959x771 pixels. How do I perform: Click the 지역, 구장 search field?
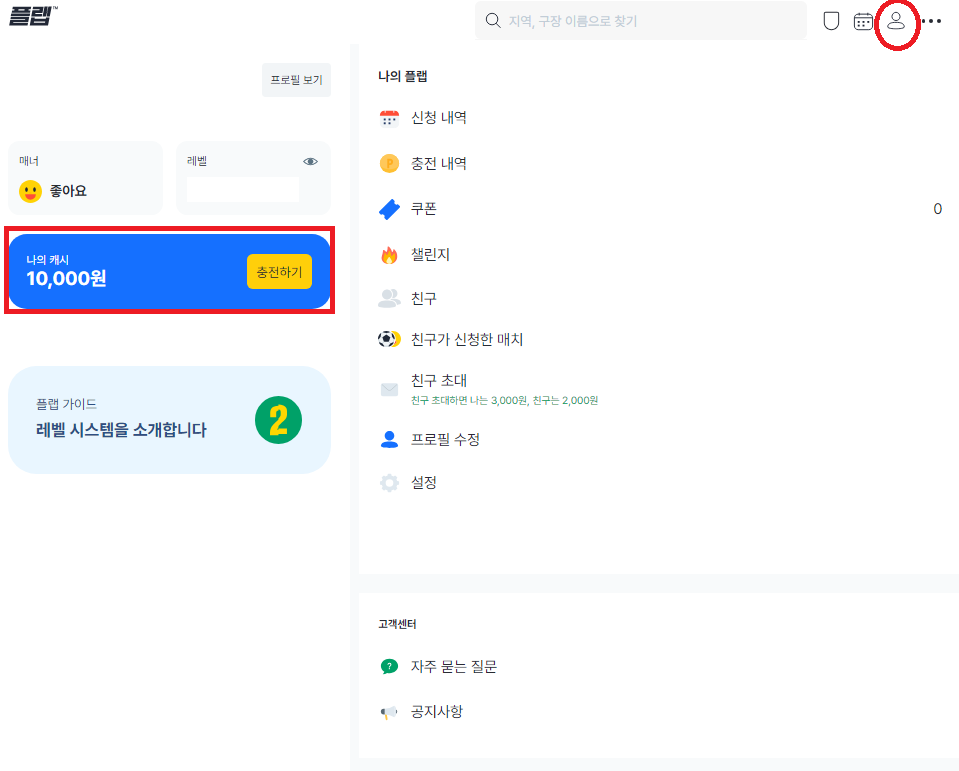point(640,20)
